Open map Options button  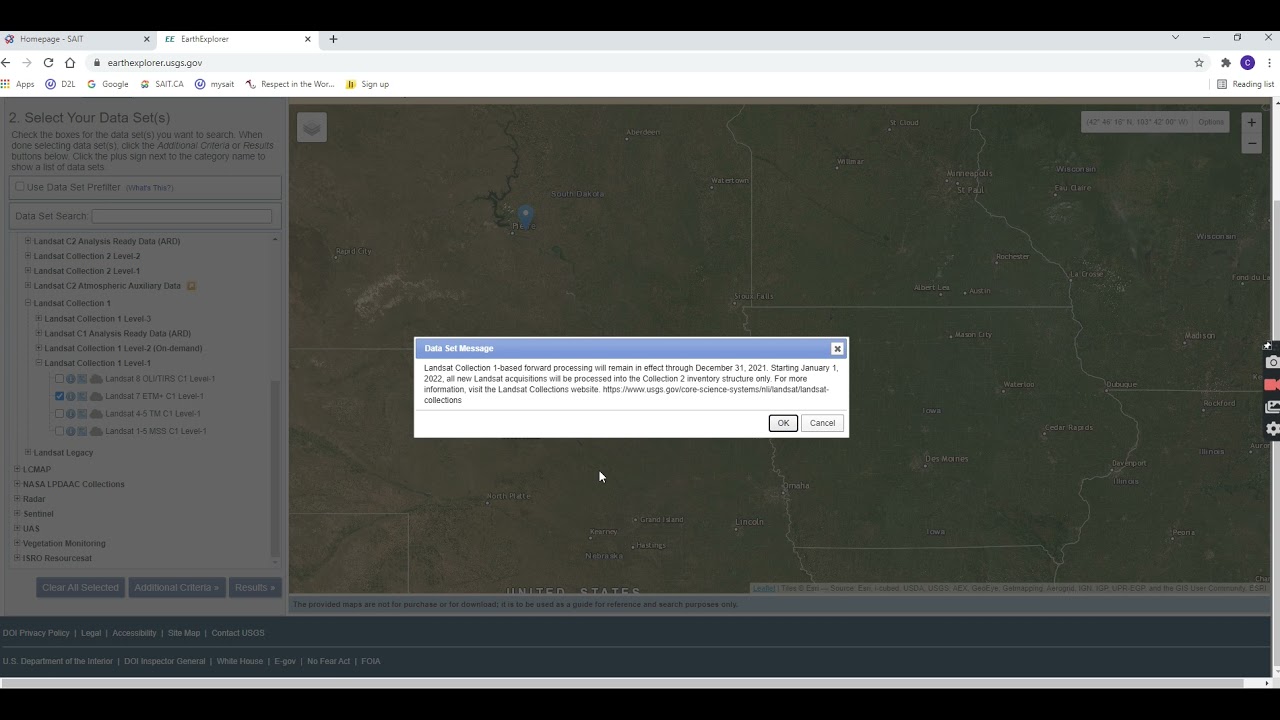[x=1211, y=122]
